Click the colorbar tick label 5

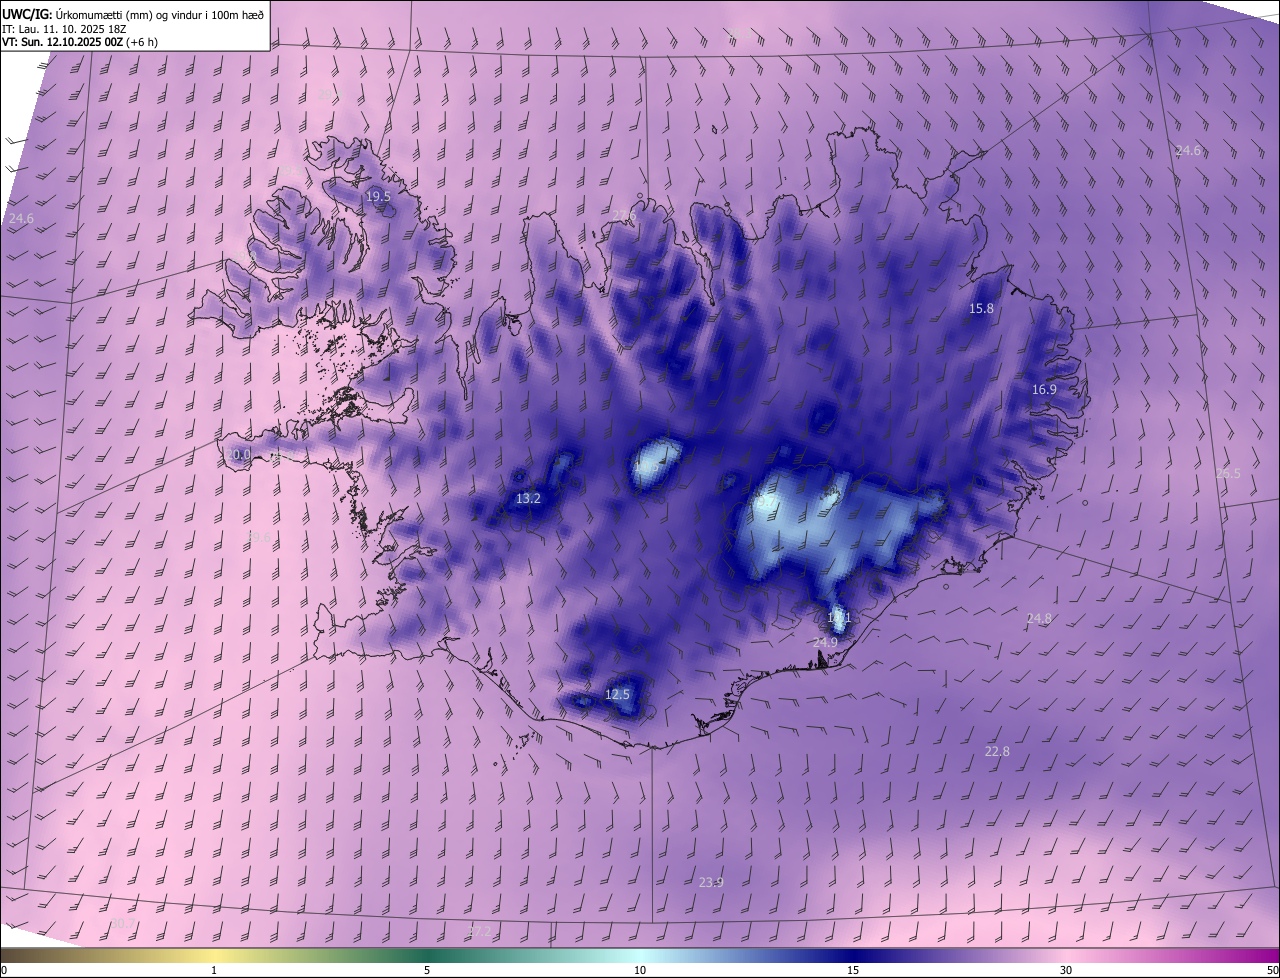(427, 970)
